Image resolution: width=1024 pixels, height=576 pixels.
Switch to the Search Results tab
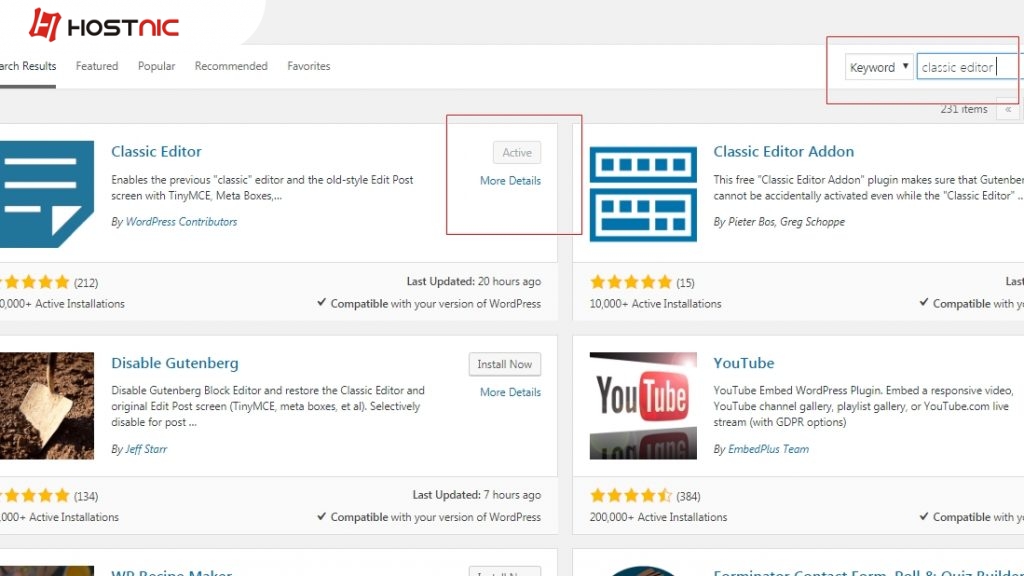pos(28,66)
